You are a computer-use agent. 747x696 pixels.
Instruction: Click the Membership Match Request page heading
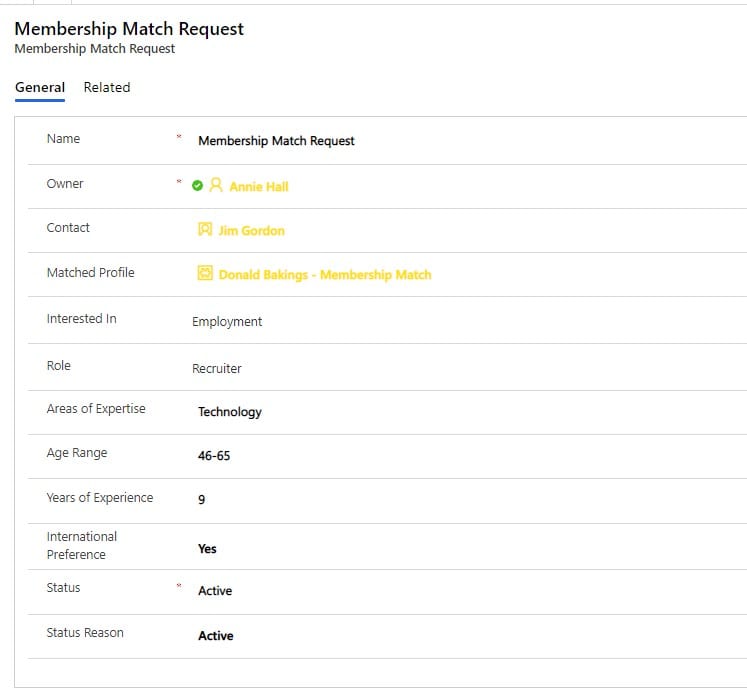(129, 29)
